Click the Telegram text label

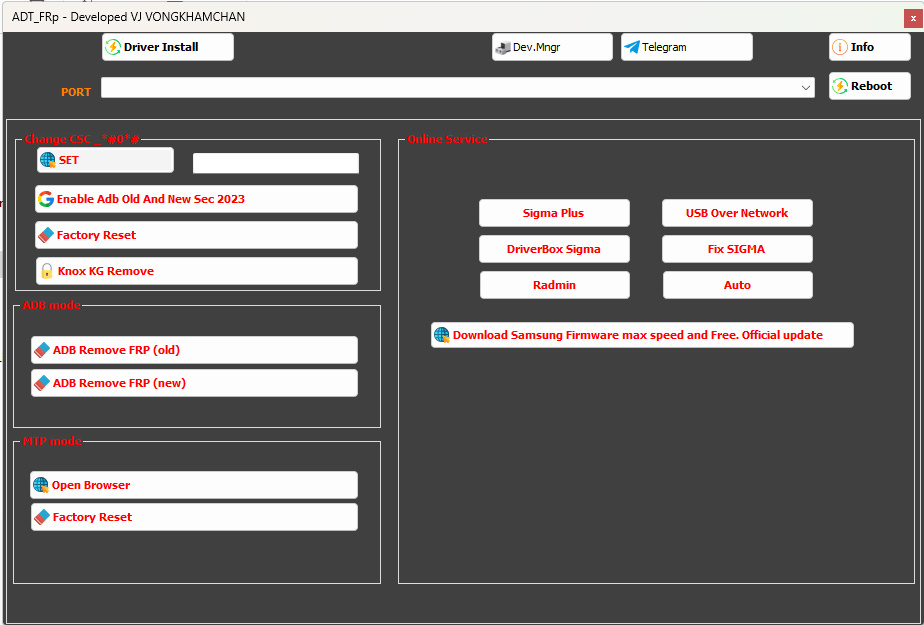pos(664,48)
